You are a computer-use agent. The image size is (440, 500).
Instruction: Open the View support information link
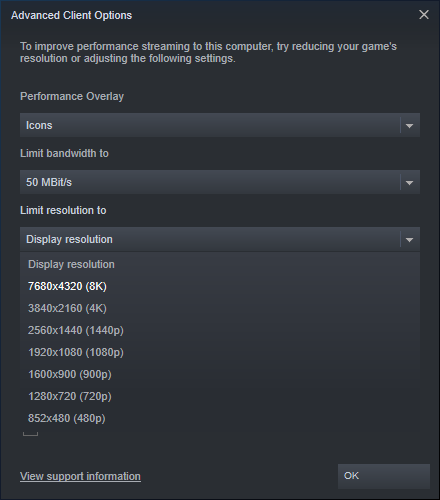coord(80,476)
